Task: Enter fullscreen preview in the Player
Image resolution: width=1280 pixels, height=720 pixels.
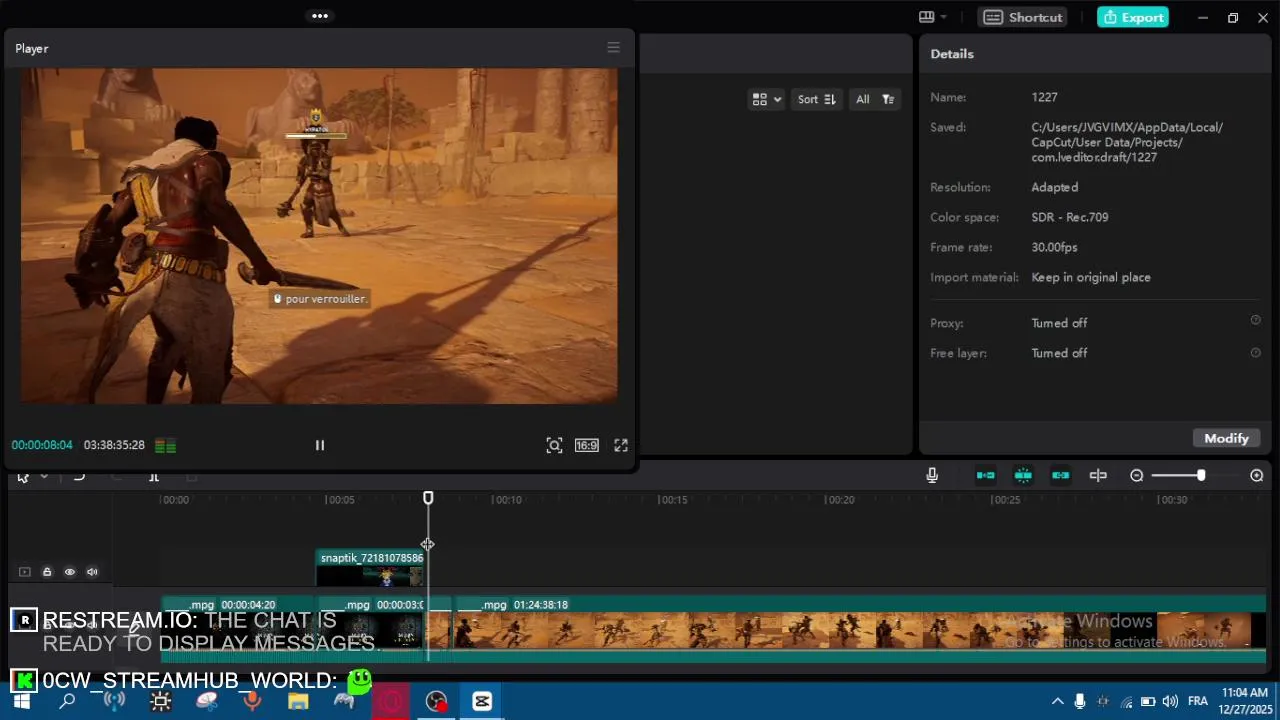Action: (x=621, y=445)
